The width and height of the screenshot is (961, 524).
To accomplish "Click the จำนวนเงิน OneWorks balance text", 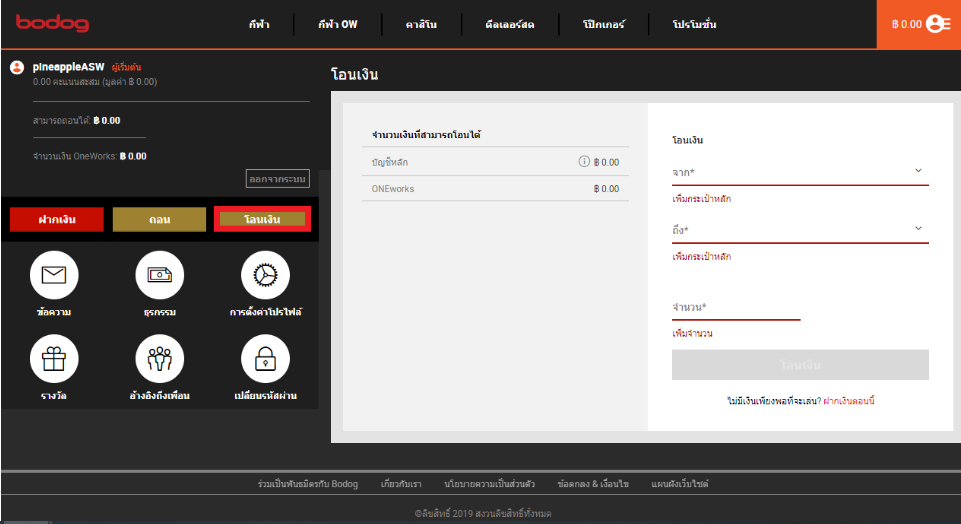I will (x=89, y=156).
